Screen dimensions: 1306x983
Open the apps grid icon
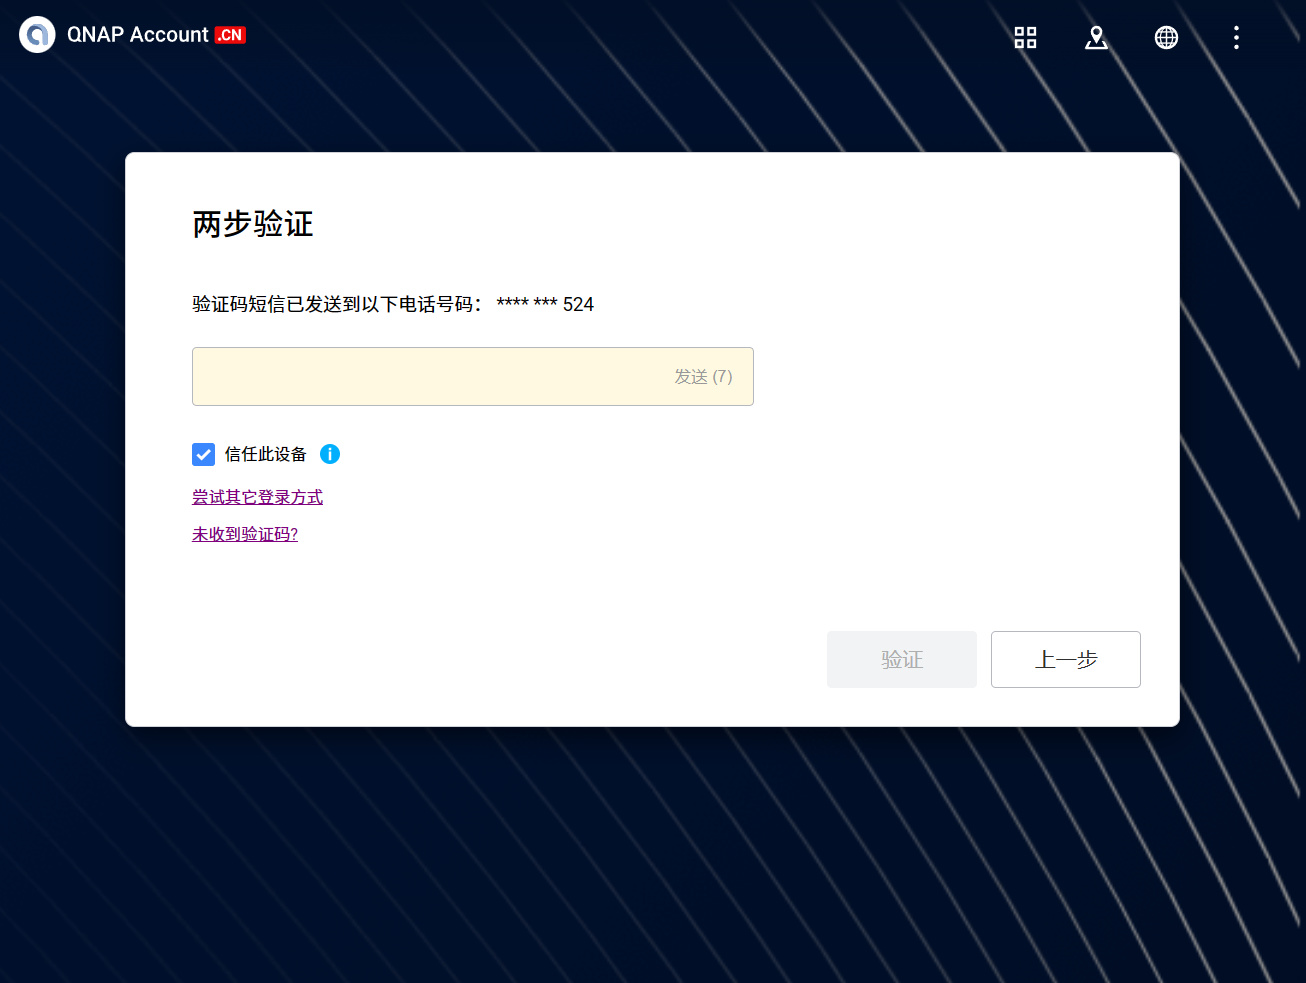[x=1025, y=38]
